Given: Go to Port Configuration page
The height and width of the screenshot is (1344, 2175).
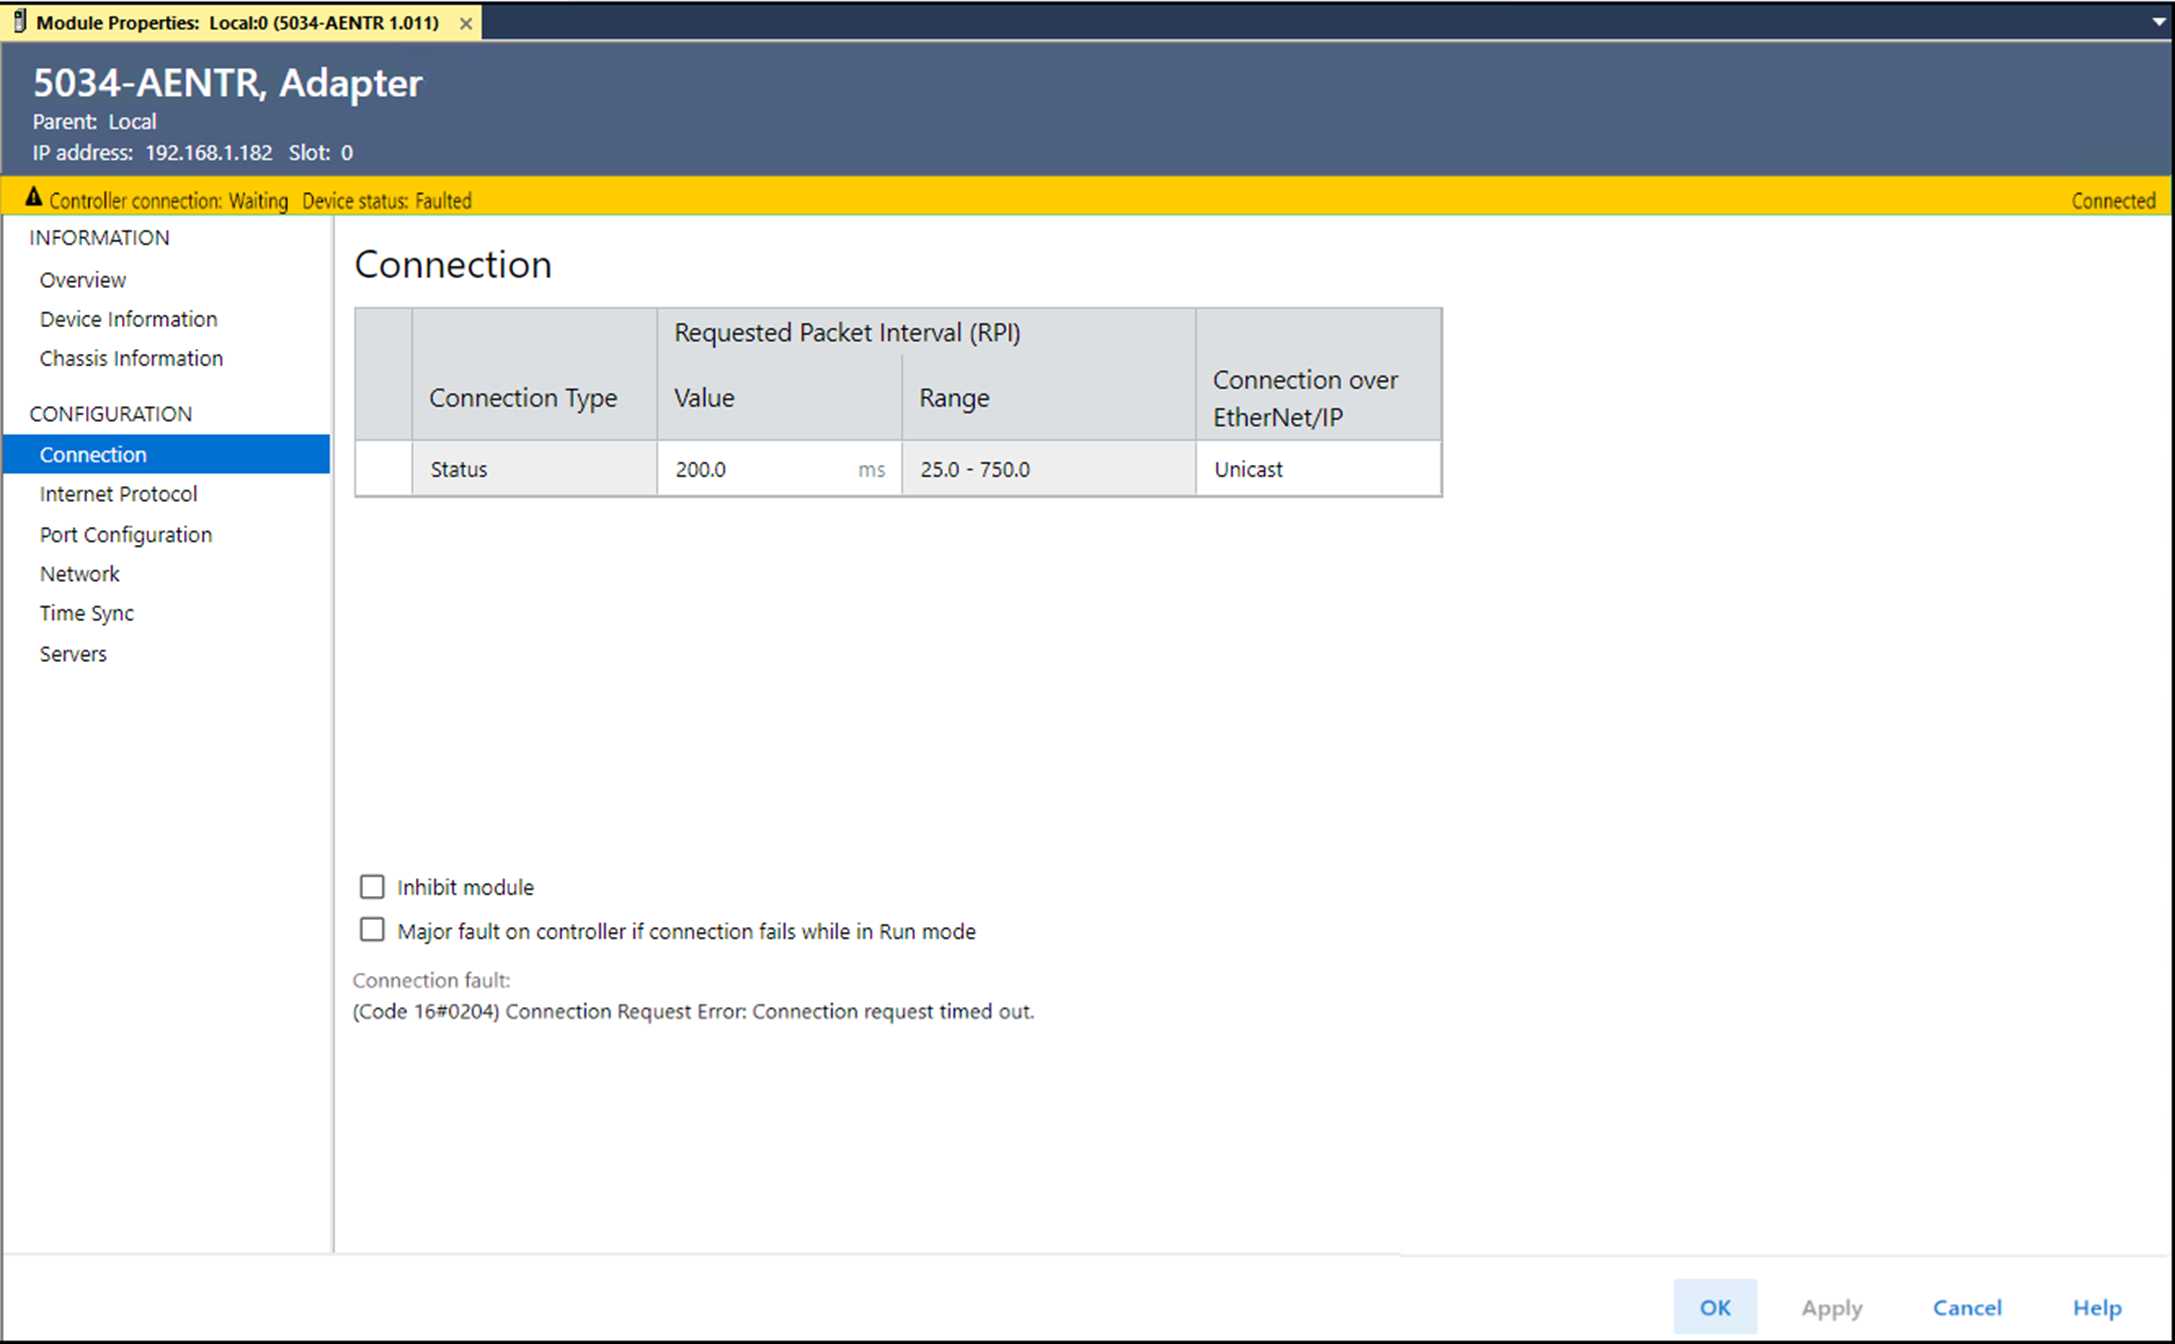Looking at the screenshot, I should [x=126, y=535].
